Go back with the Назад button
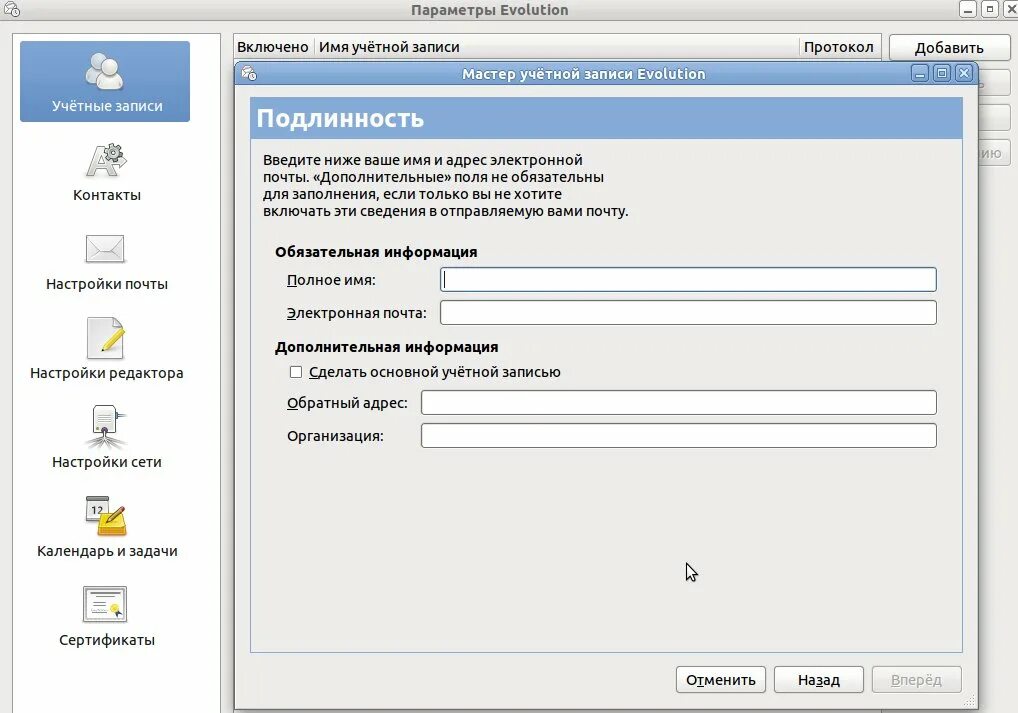The height and width of the screenshot is (713, 1018). [x=819, y=679]
